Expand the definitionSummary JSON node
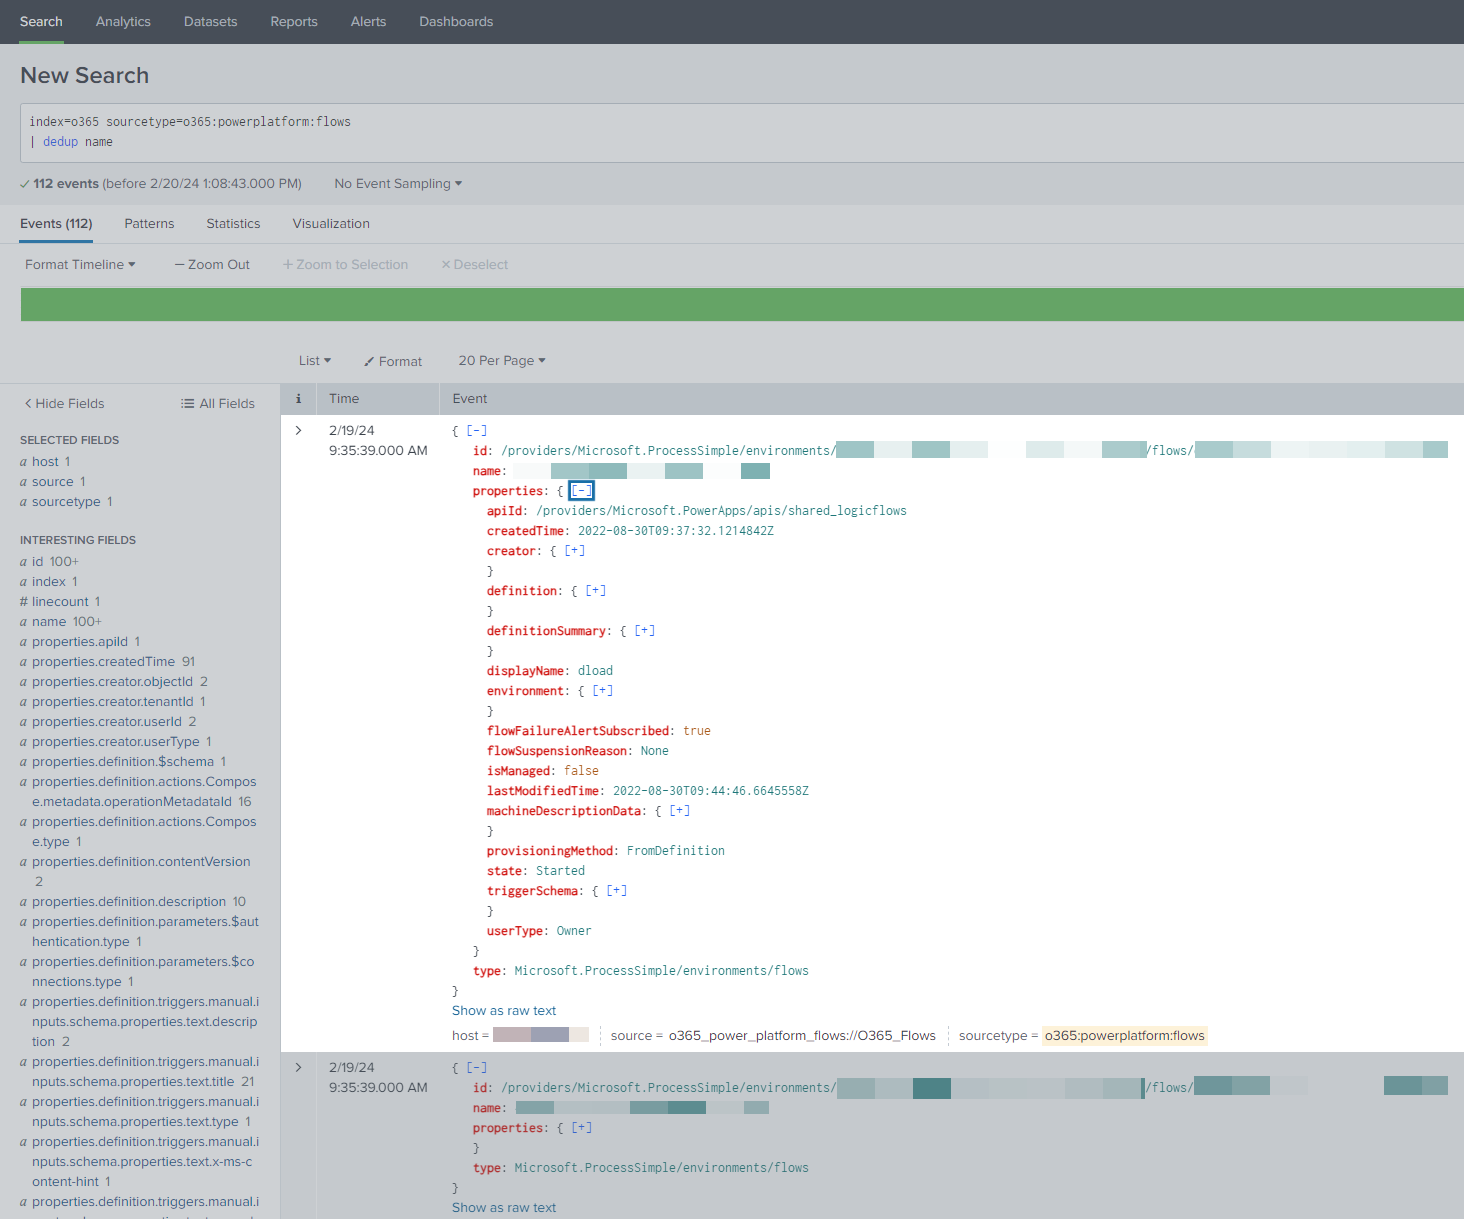The width and height of the screenshot is (1464, 1219). [x=645, y=631]
